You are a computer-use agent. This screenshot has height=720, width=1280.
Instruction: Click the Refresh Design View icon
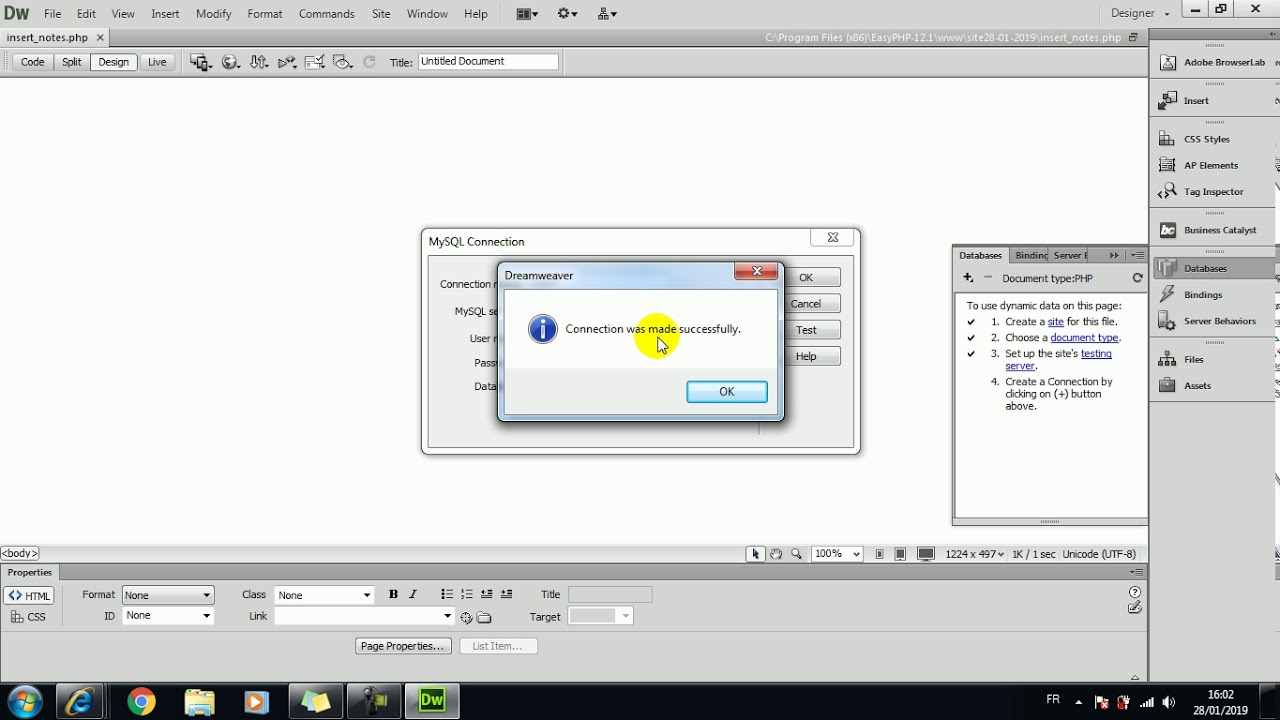coord(369,62)
